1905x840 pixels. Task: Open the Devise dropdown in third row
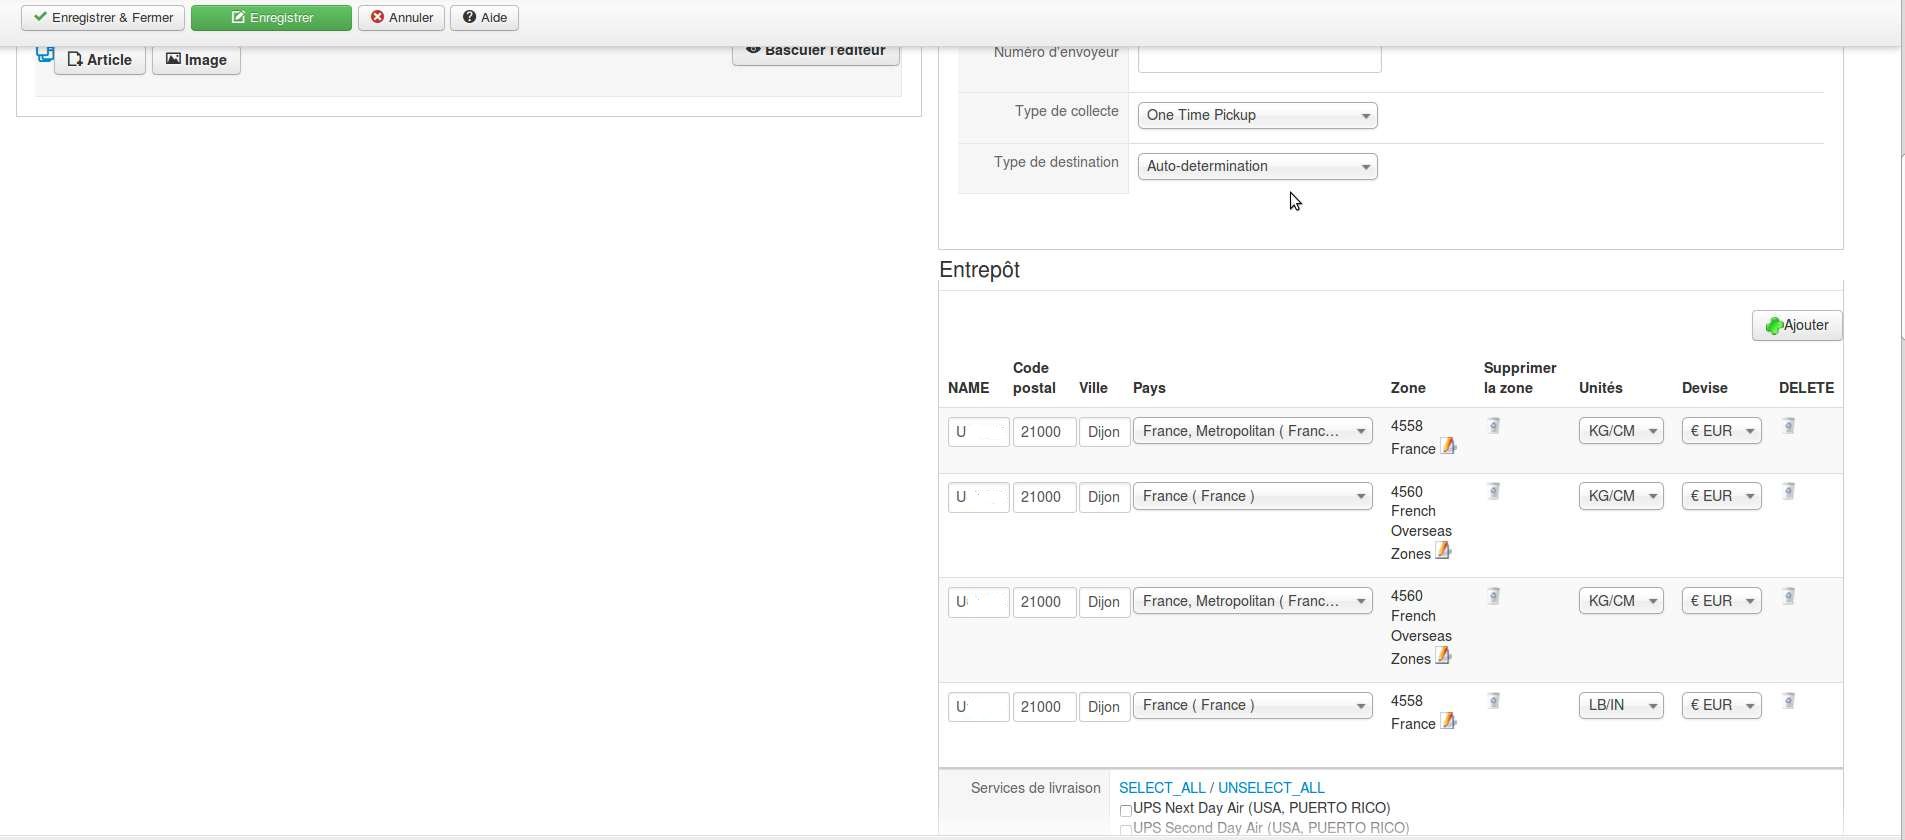pos(1721,602)
